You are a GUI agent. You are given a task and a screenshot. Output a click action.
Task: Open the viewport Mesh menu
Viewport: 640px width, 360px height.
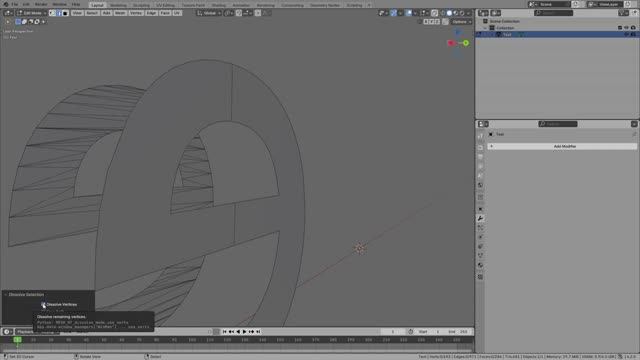point(120,13)
